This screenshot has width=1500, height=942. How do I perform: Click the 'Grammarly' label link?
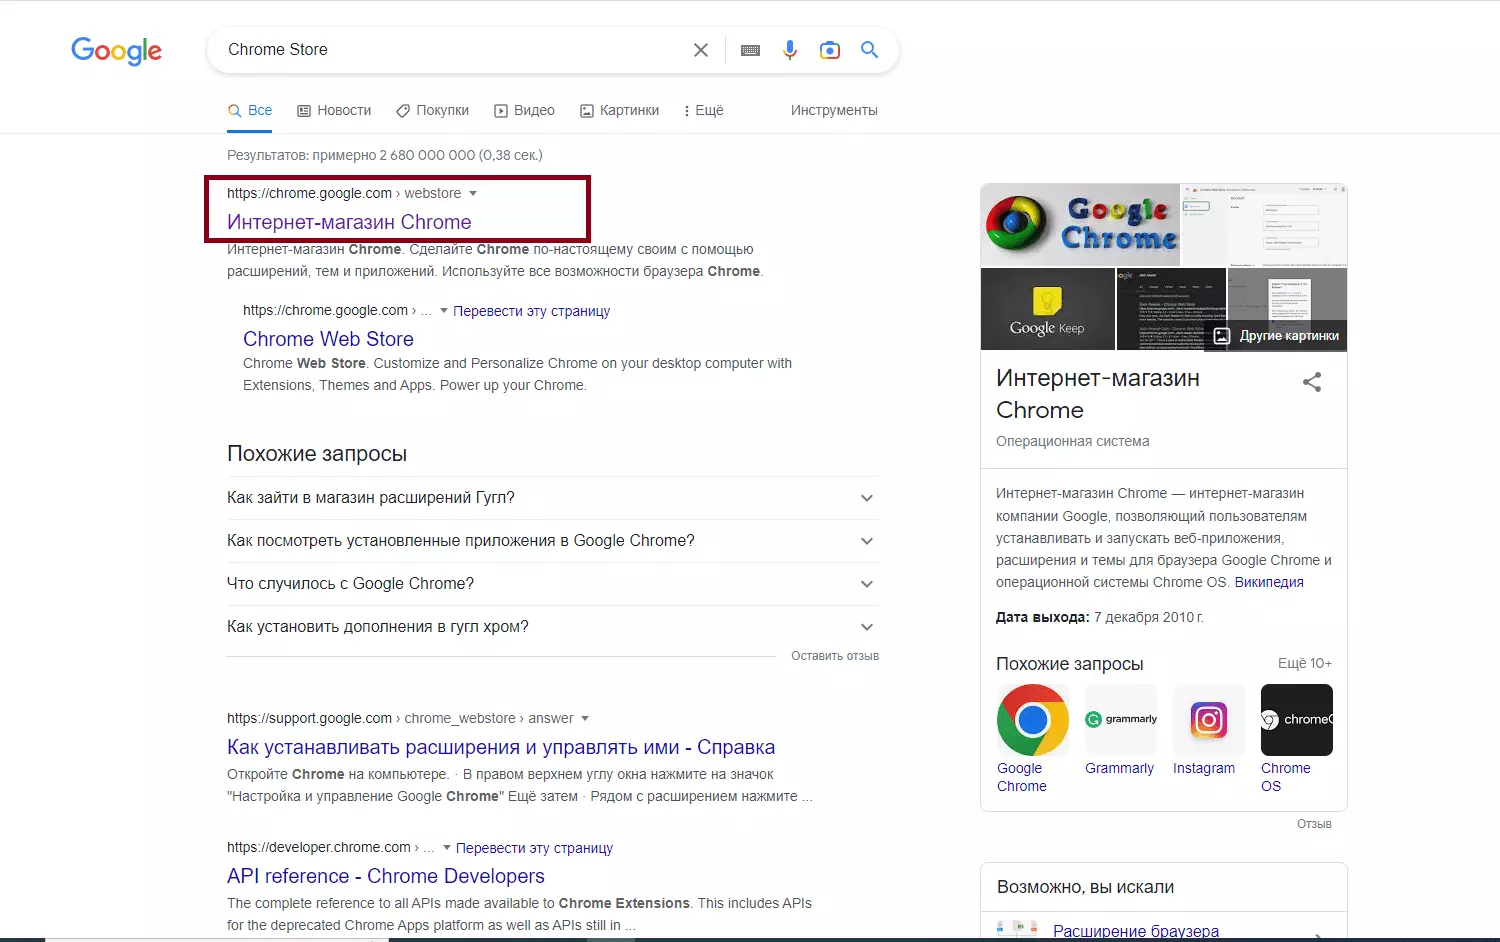point(1119,768)
